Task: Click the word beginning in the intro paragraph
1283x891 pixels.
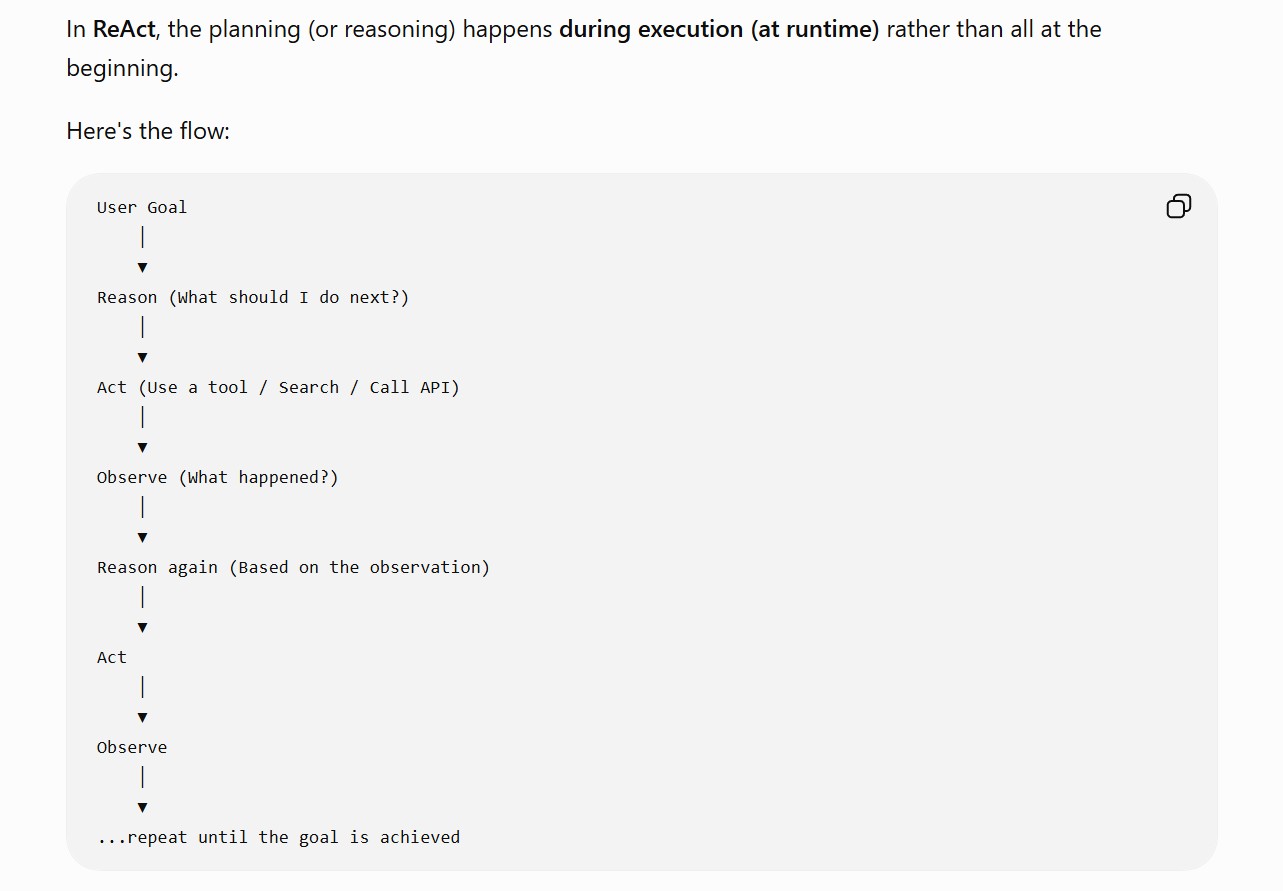Action: tap(120, 69)
